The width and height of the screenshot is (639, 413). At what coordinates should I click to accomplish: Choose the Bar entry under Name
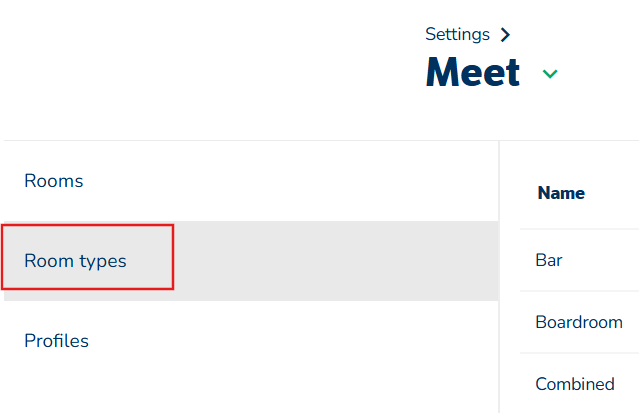(549, 260)
